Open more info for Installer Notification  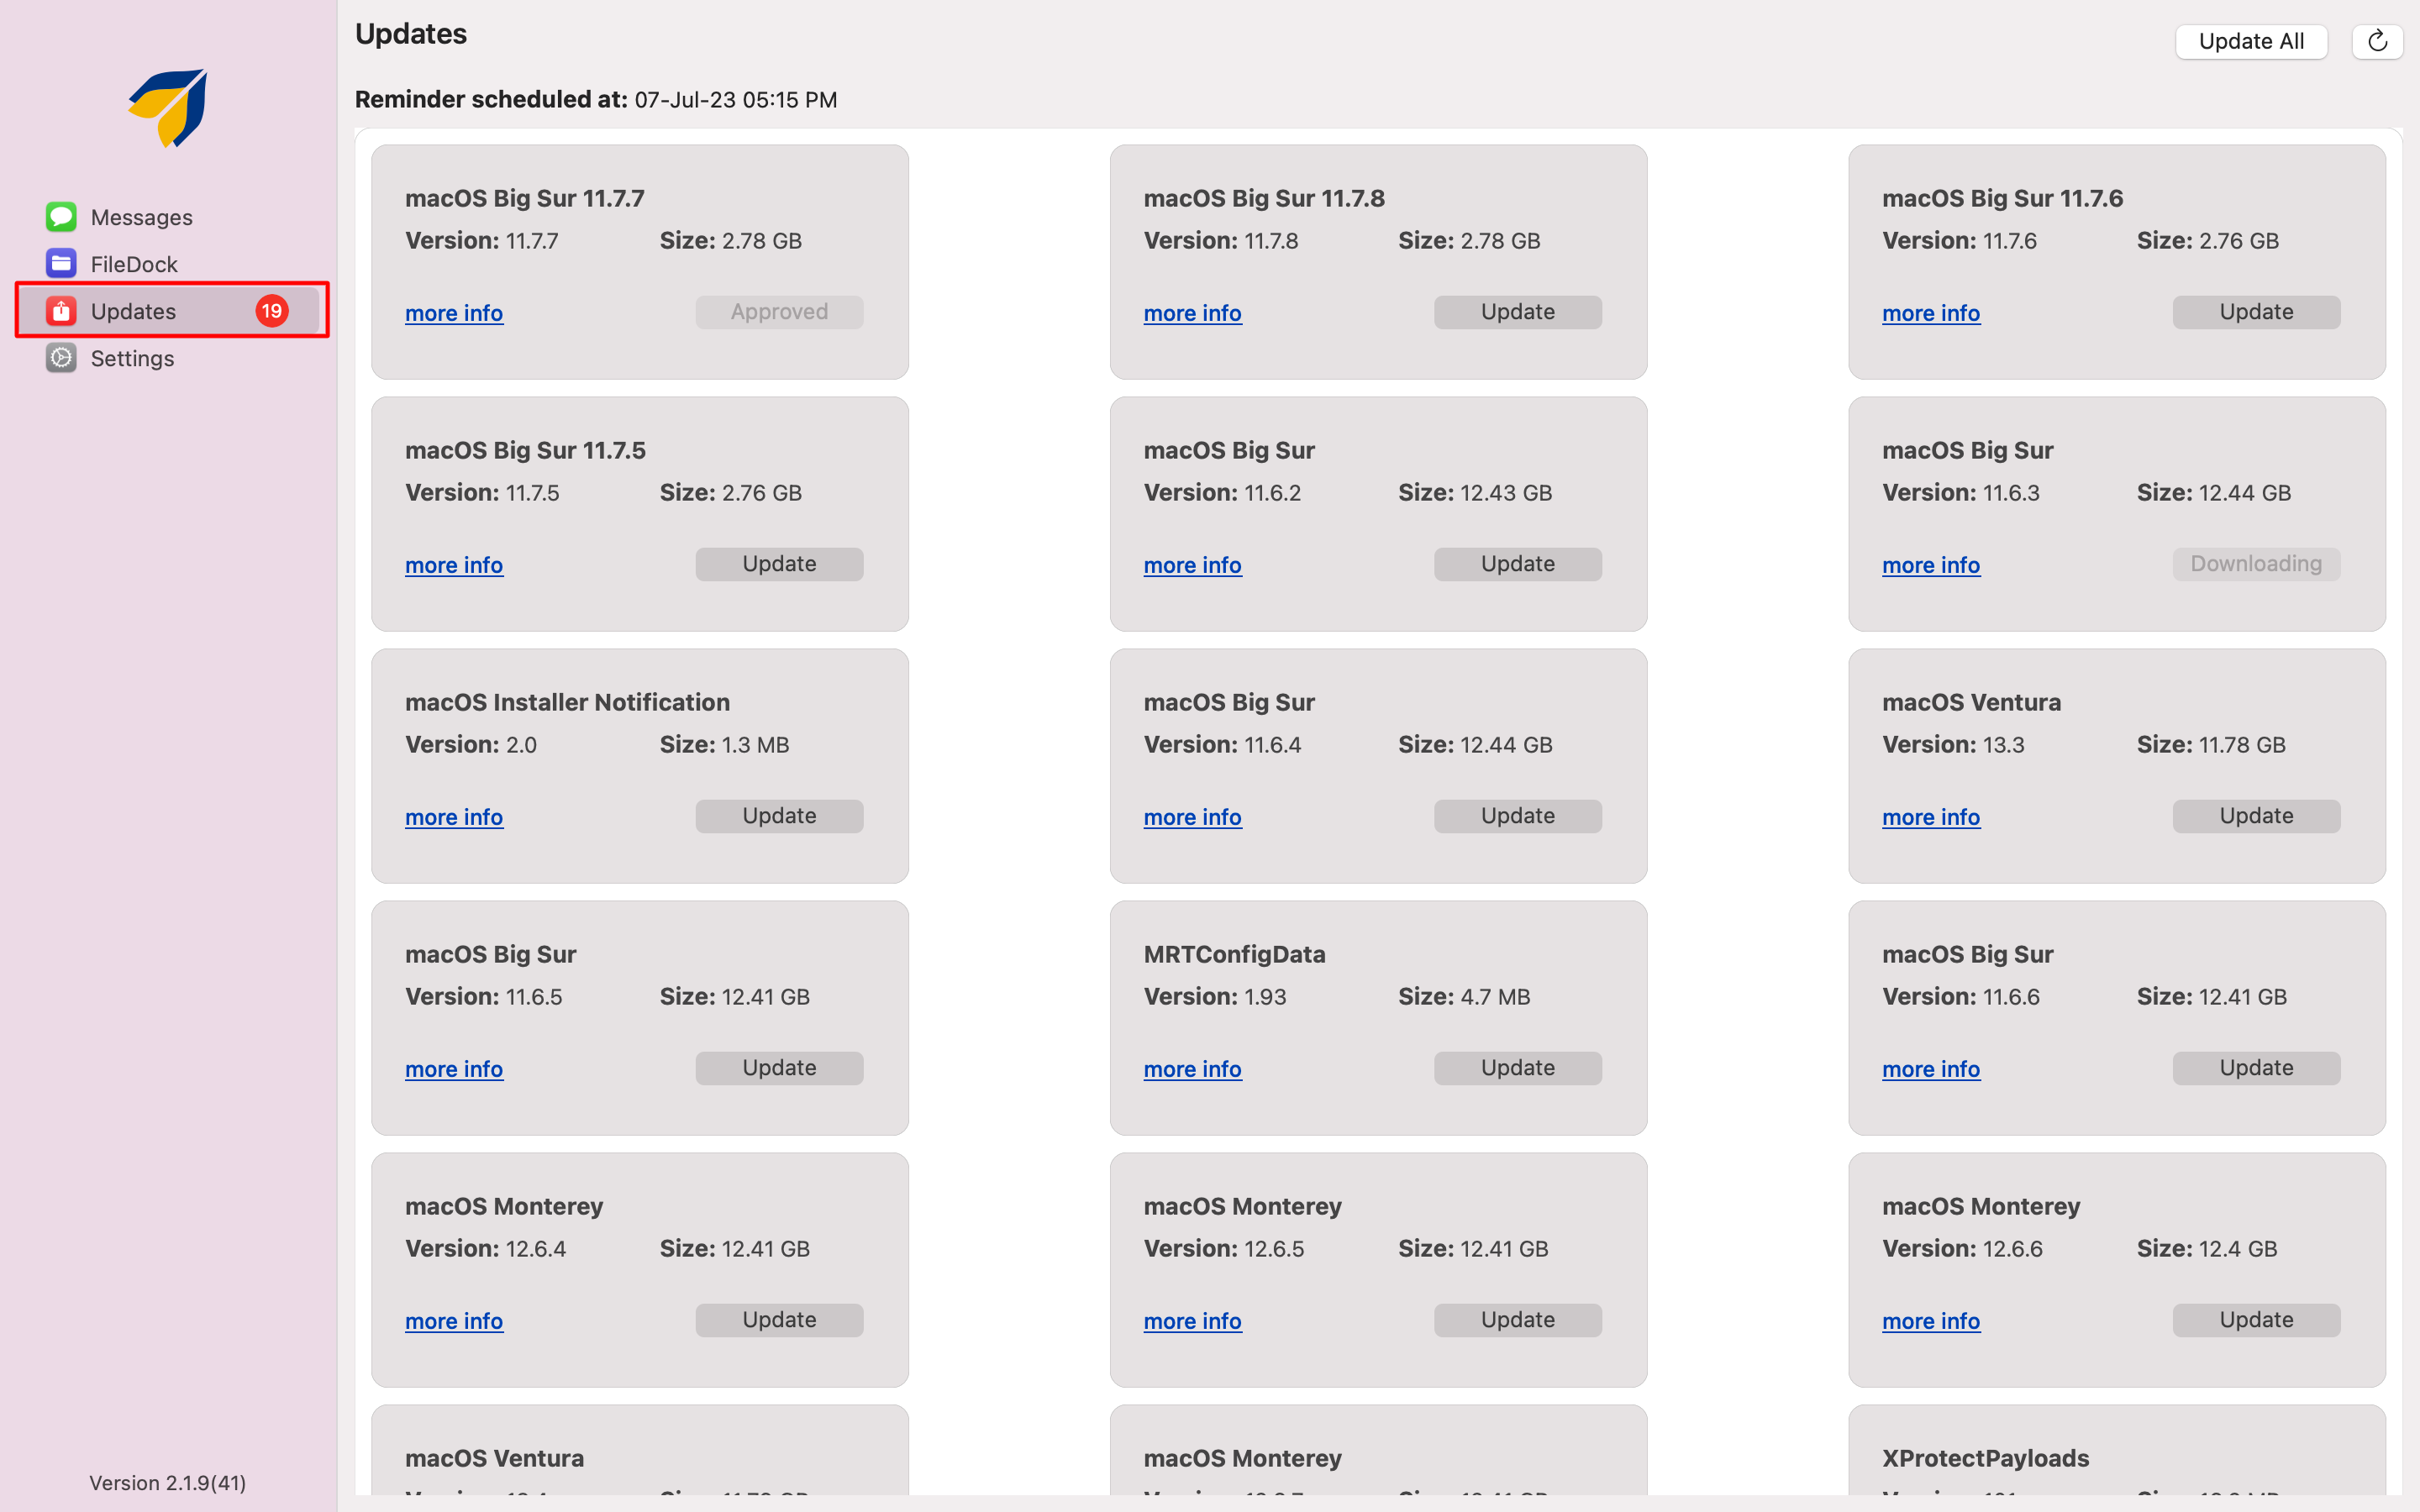454,817
